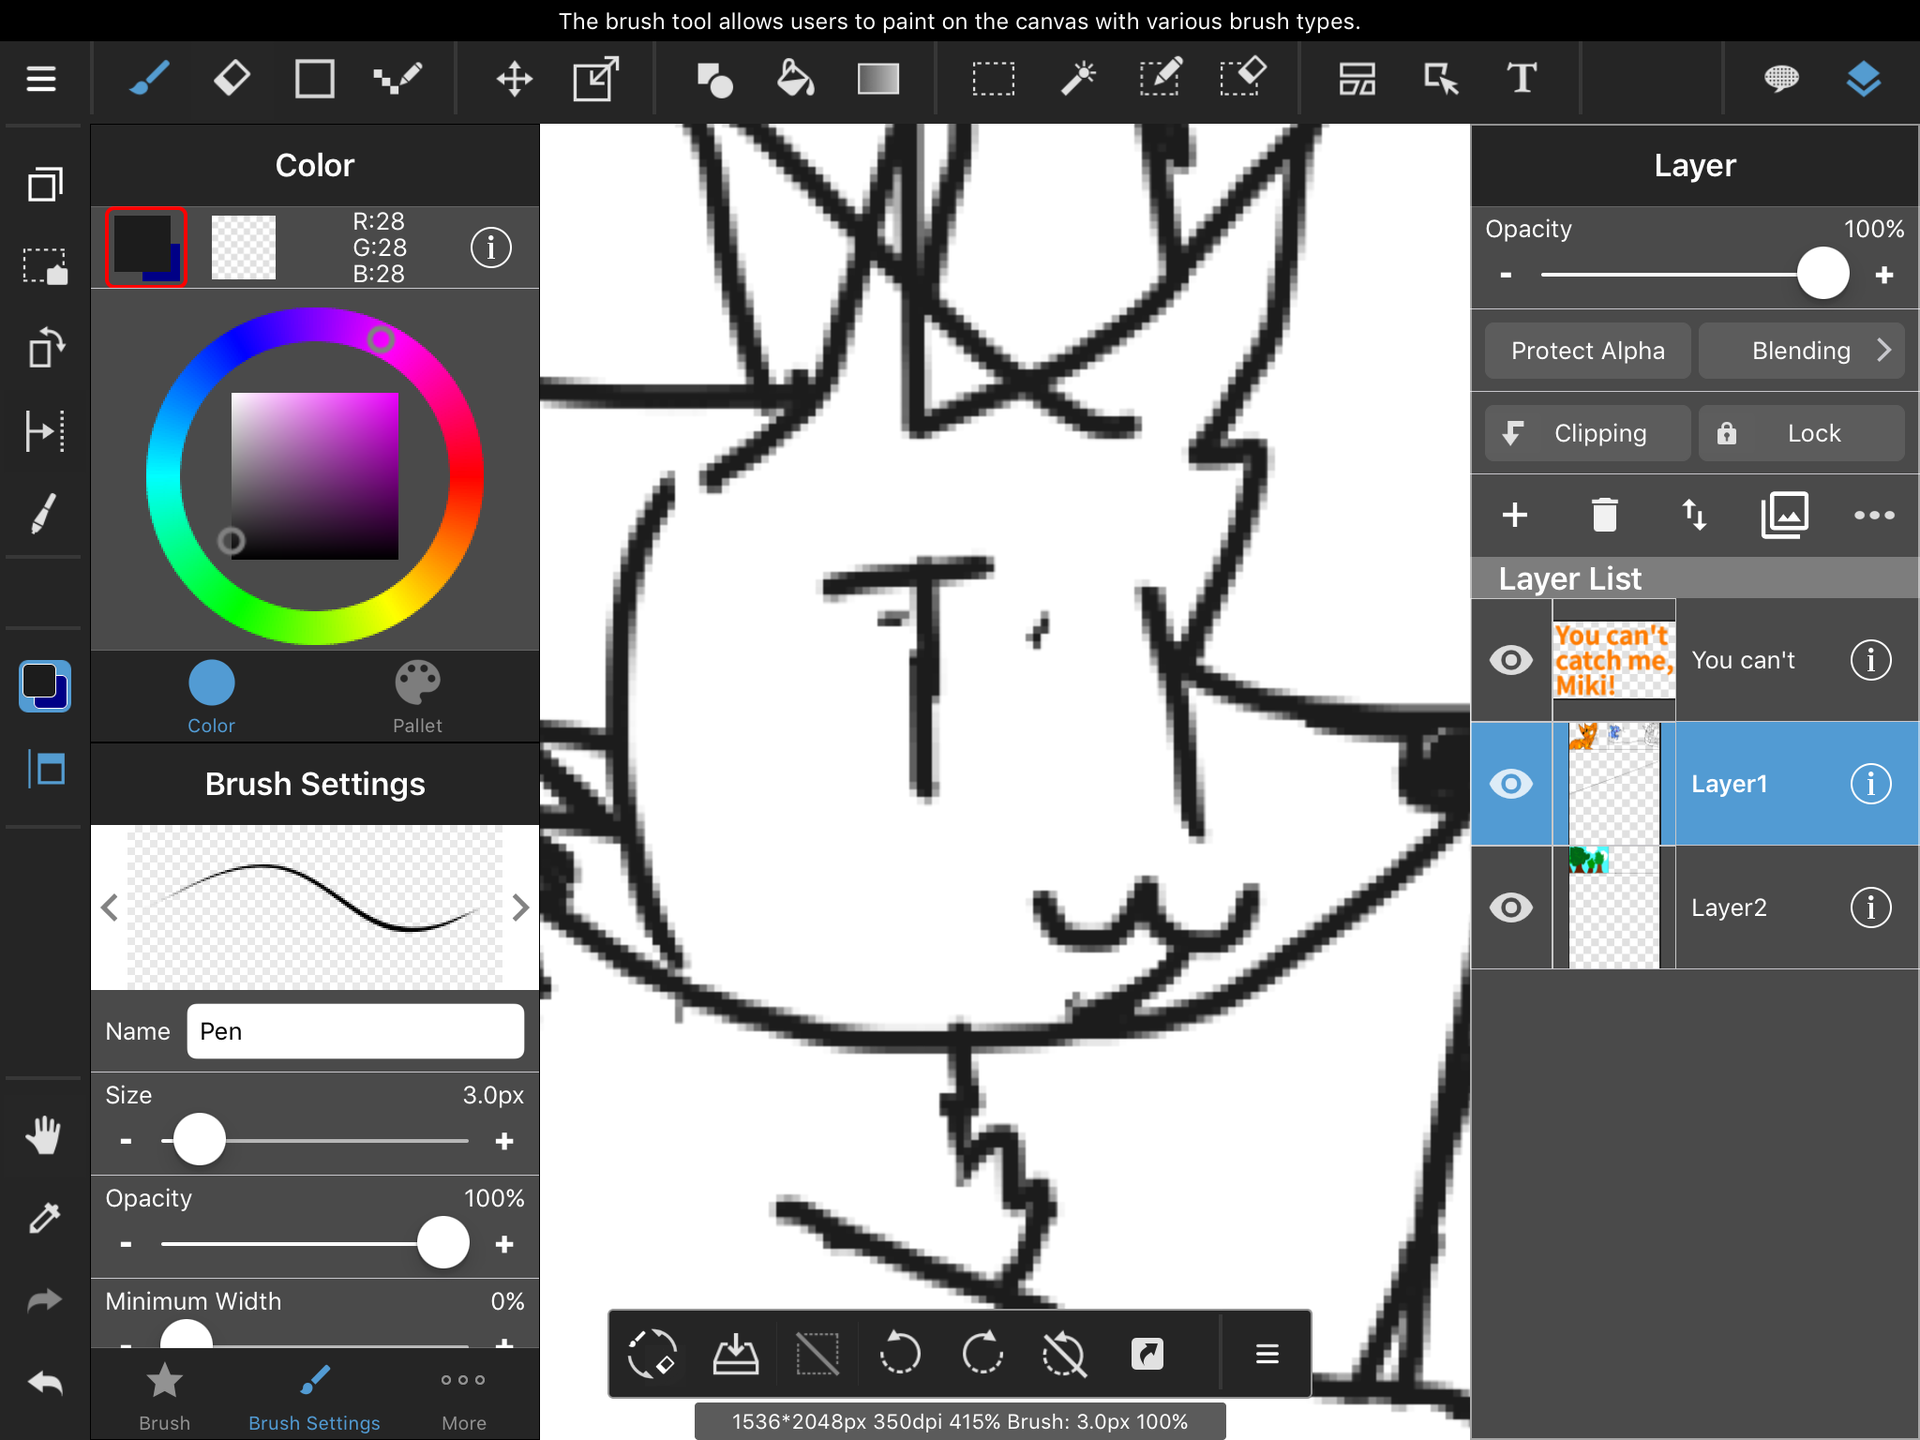The height and width of the screenshot is (1440, 1920).
Task: Click the brush Size slider handle
Action: click(199, 1140)
